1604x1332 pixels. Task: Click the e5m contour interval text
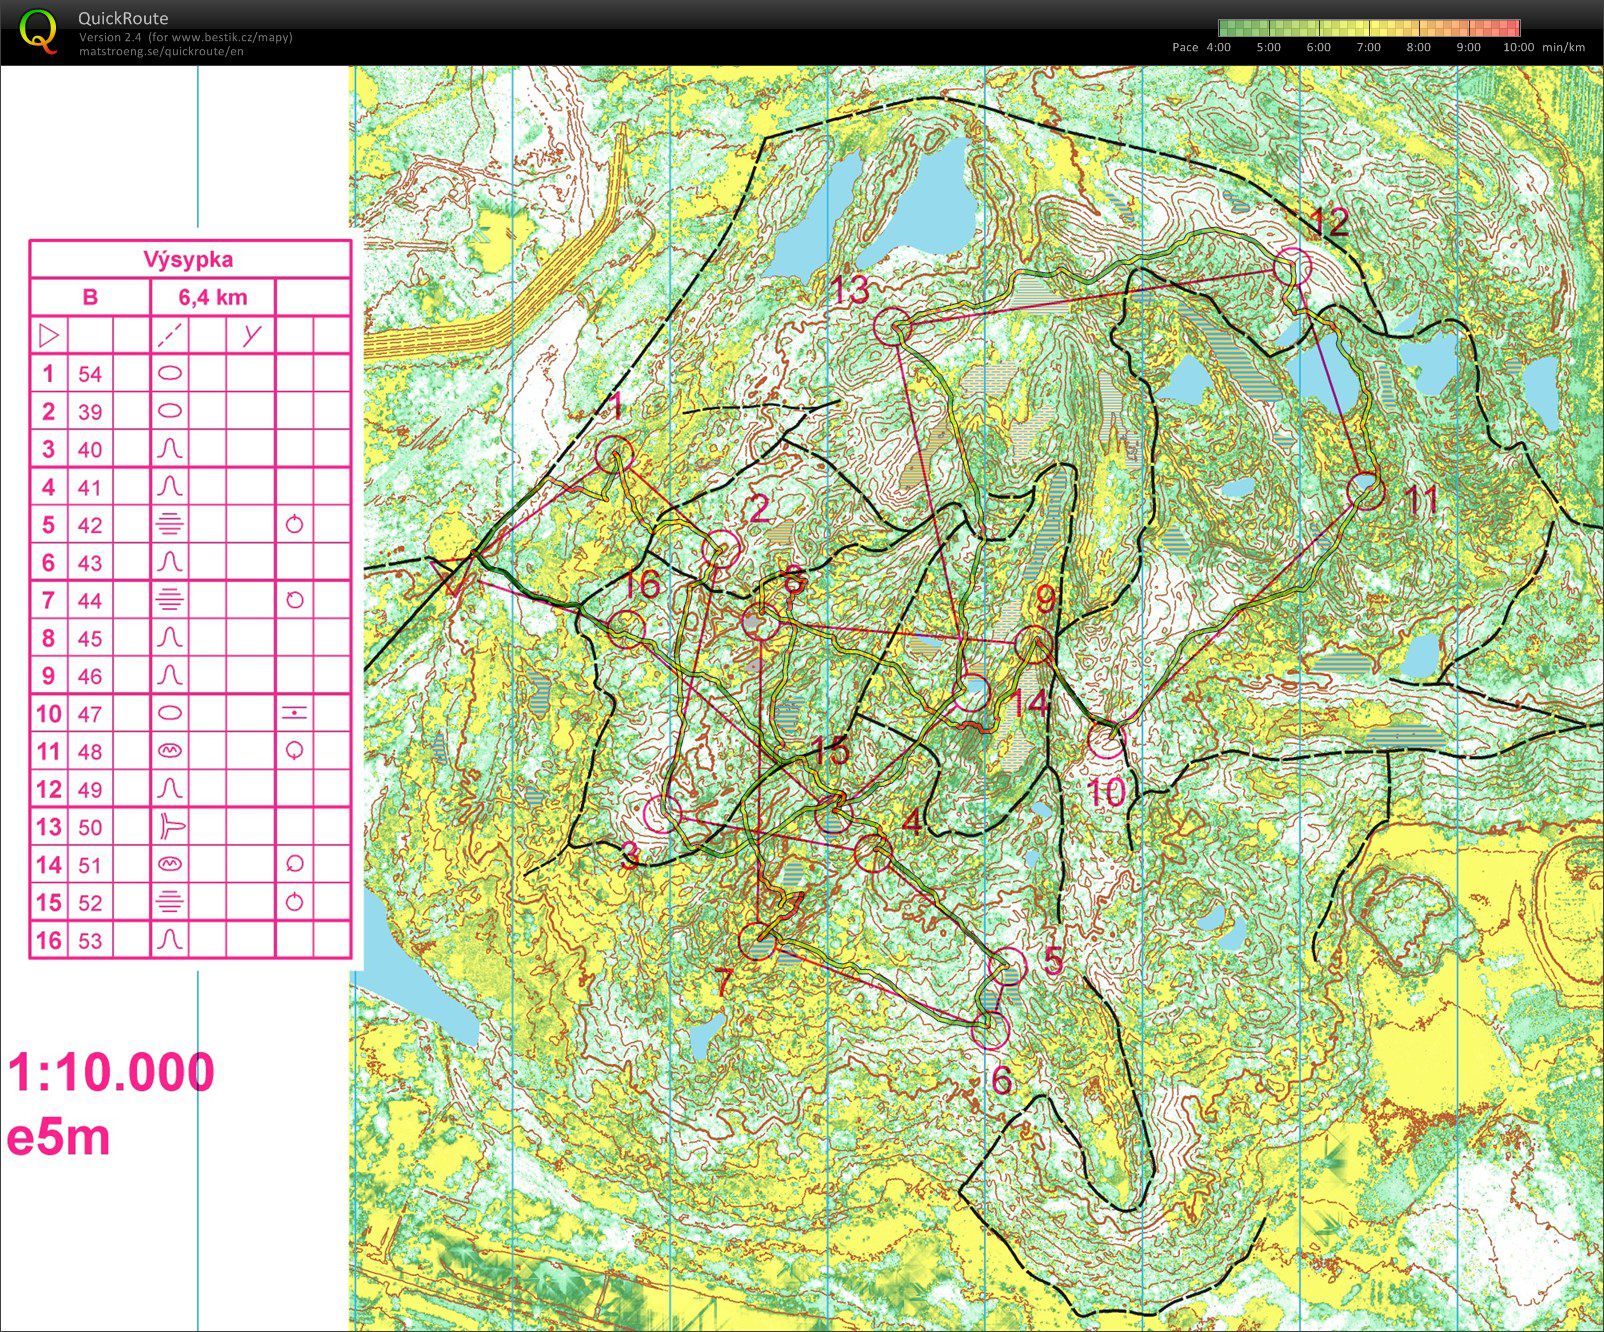click(x=58, y=1138)
